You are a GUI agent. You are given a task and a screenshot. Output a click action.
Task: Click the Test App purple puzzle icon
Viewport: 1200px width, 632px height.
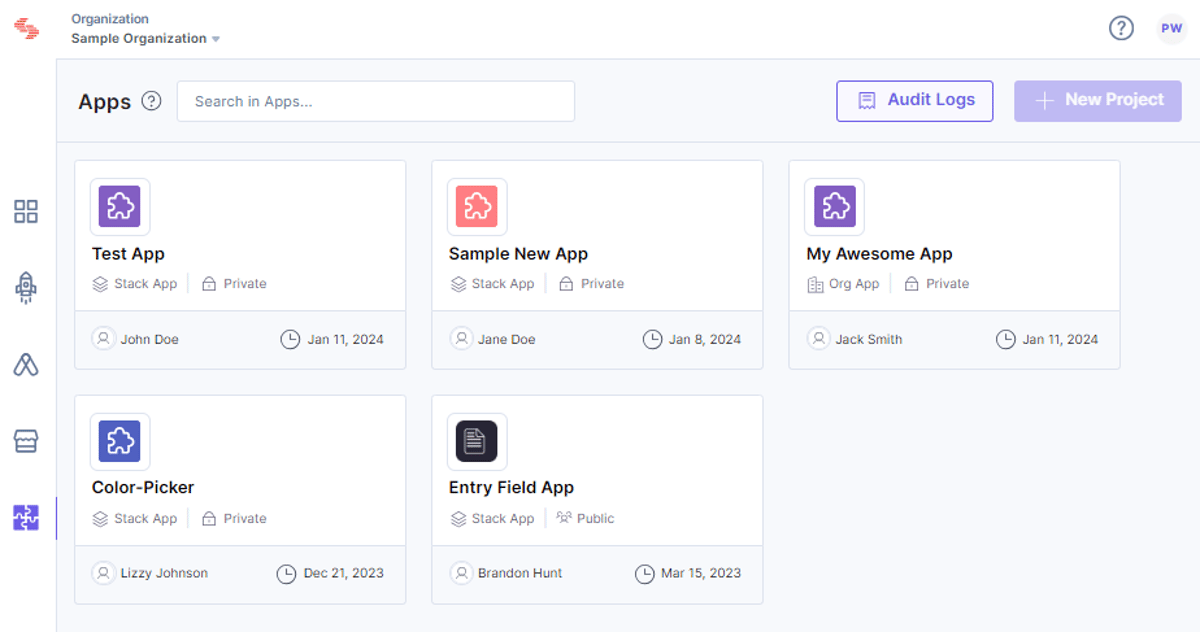(120, 207)
